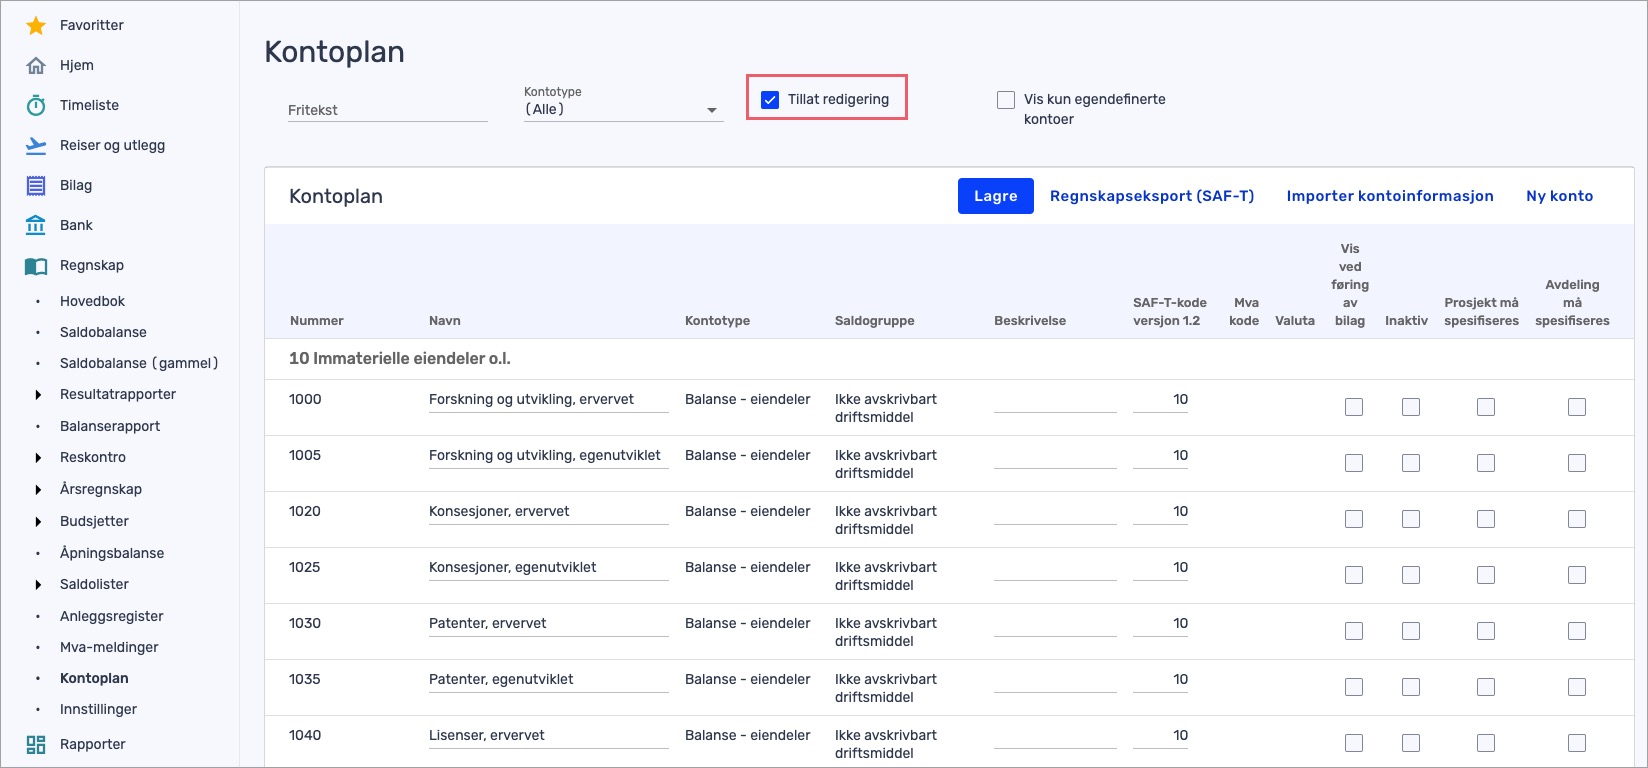Click Regnskapseksport (SAF-T) link

1151,196
